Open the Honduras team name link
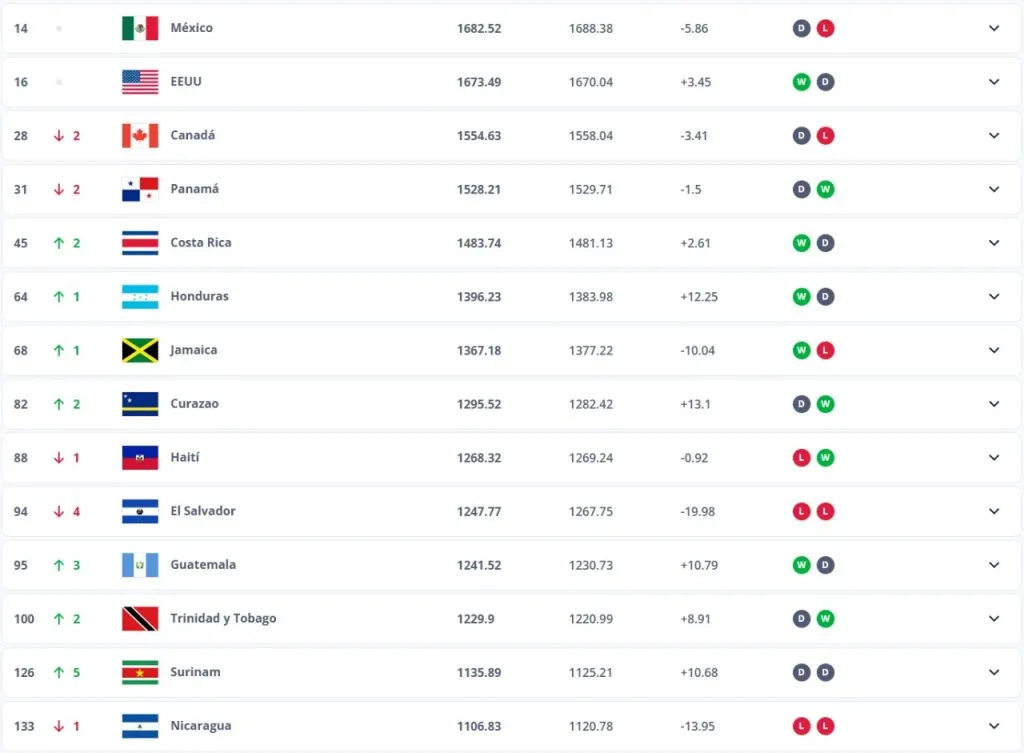The height and width of the screenshot is (753, 1024). pos(199,296)
